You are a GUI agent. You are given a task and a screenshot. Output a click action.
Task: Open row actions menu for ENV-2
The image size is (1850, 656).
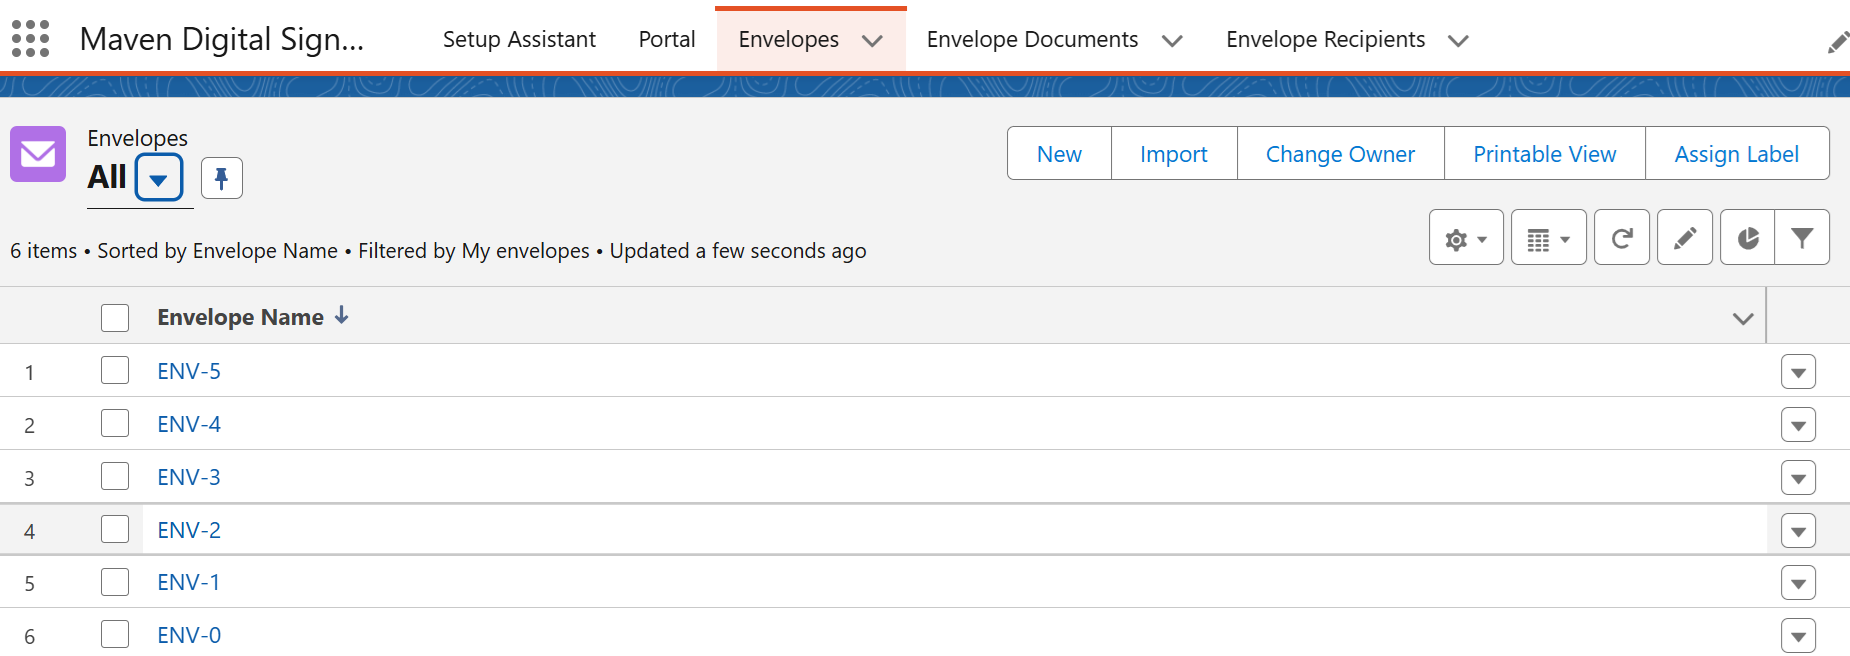tap(1798, 531)
